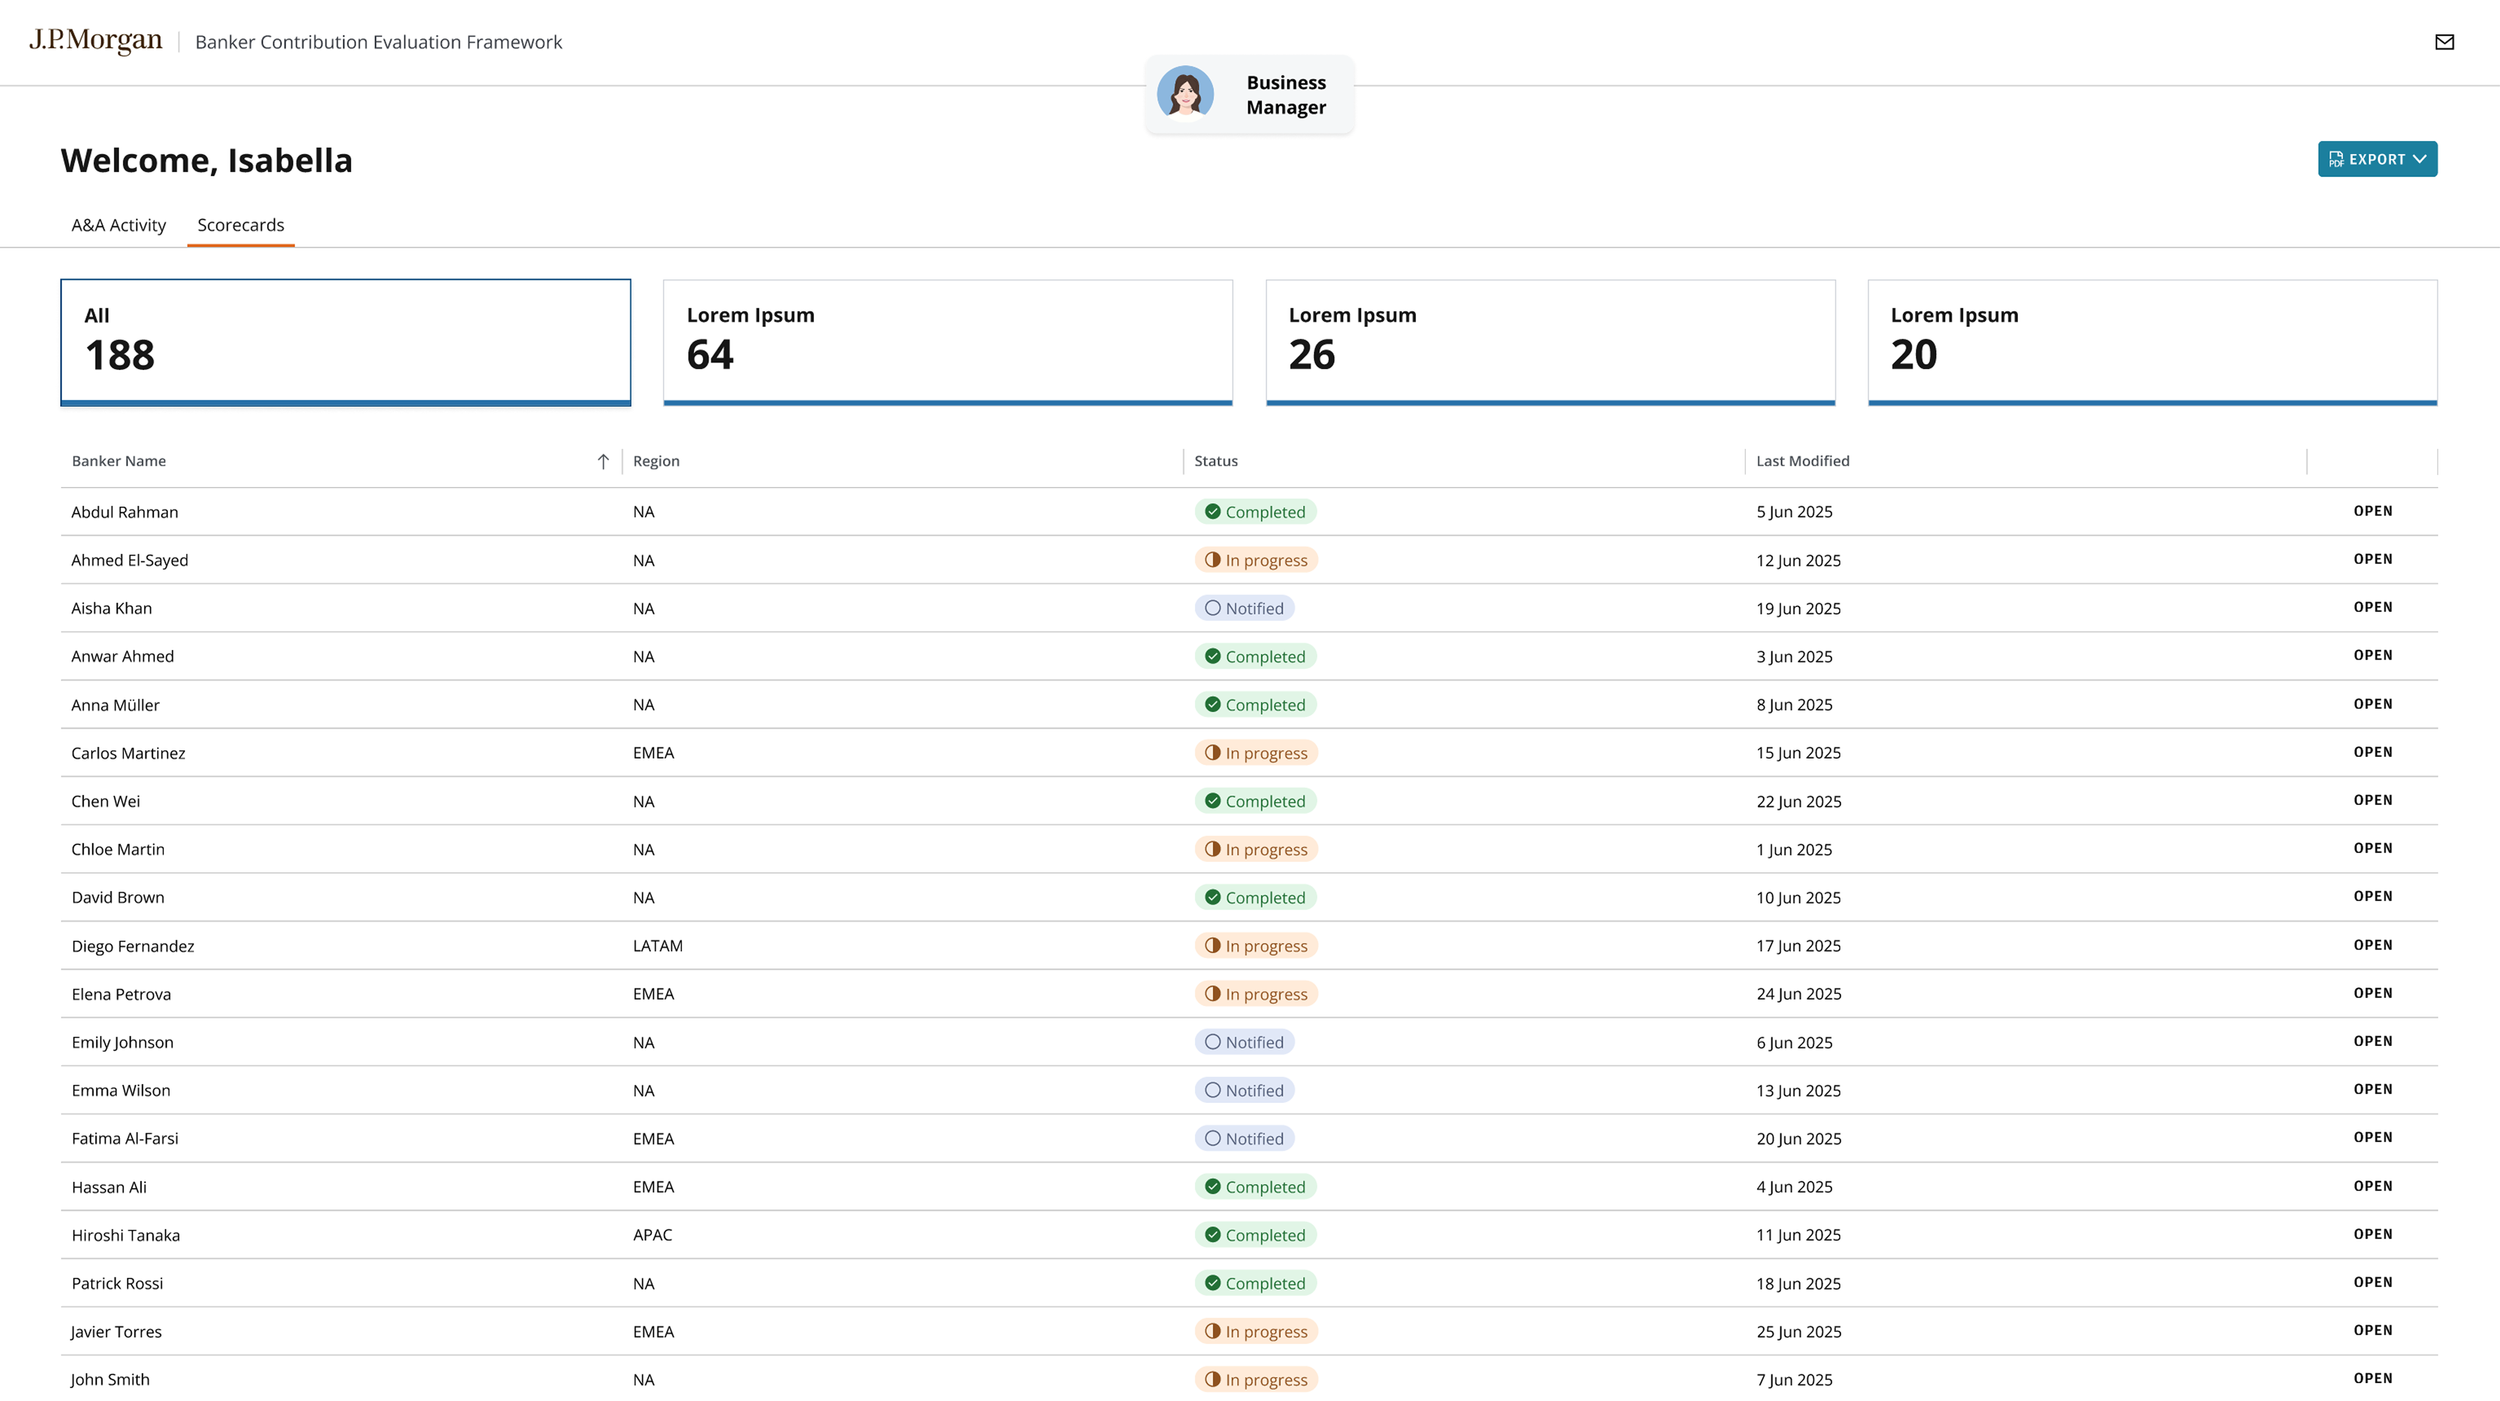Screen dimensions: 2500x1401
Task: Click OPEN in Hiroshi Tanaka's row
Action: [x=2372, y=1234]
